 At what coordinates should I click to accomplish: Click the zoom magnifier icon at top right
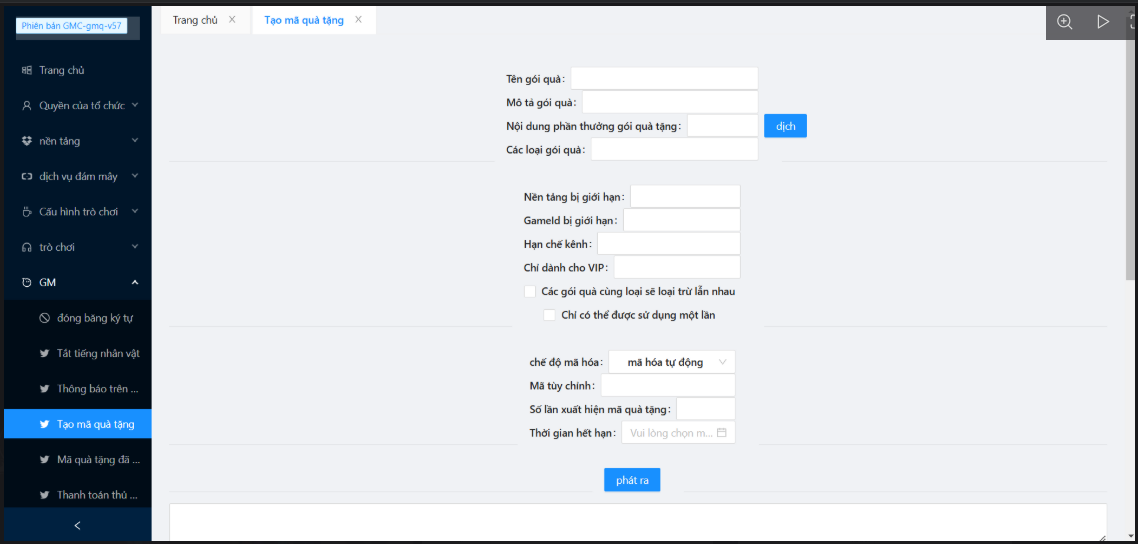point(1064,21)
